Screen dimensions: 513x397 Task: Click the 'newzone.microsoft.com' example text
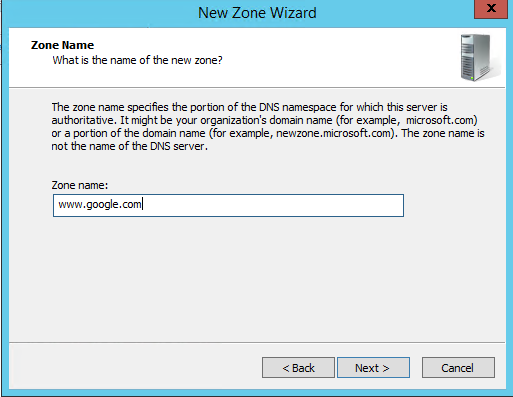coord(333,133)
